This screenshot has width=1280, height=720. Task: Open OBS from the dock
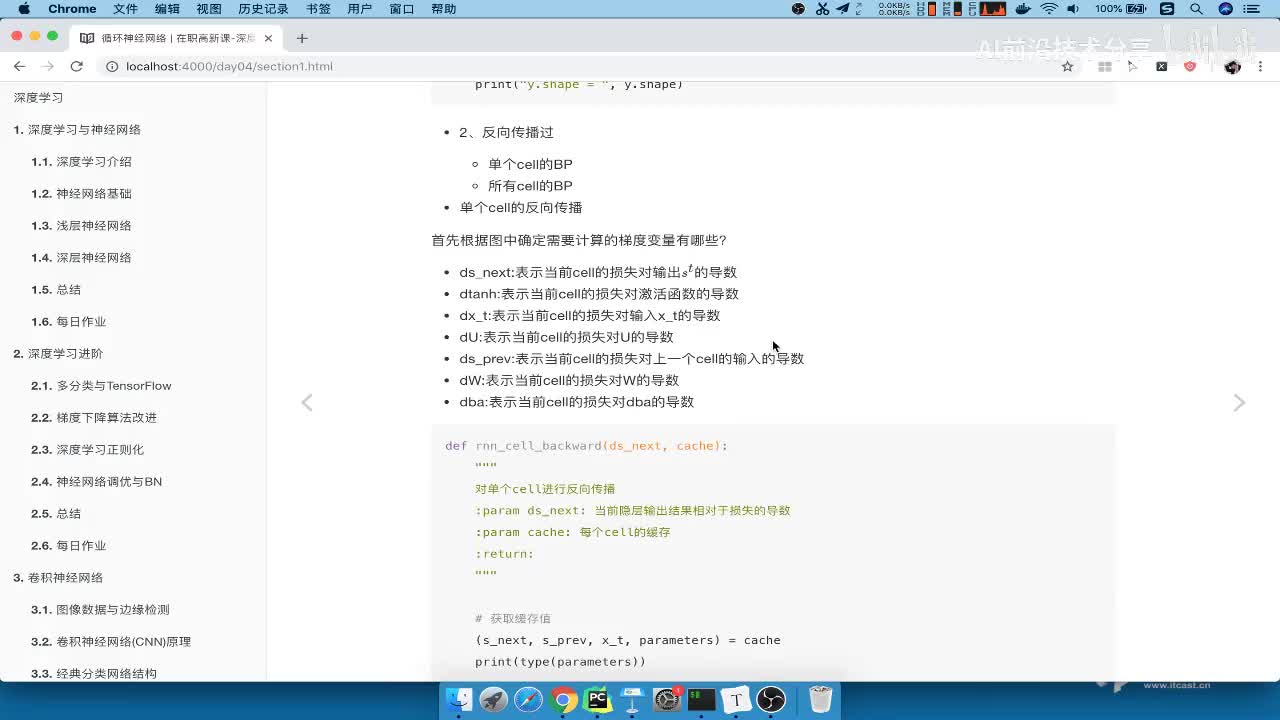[771, 699]
